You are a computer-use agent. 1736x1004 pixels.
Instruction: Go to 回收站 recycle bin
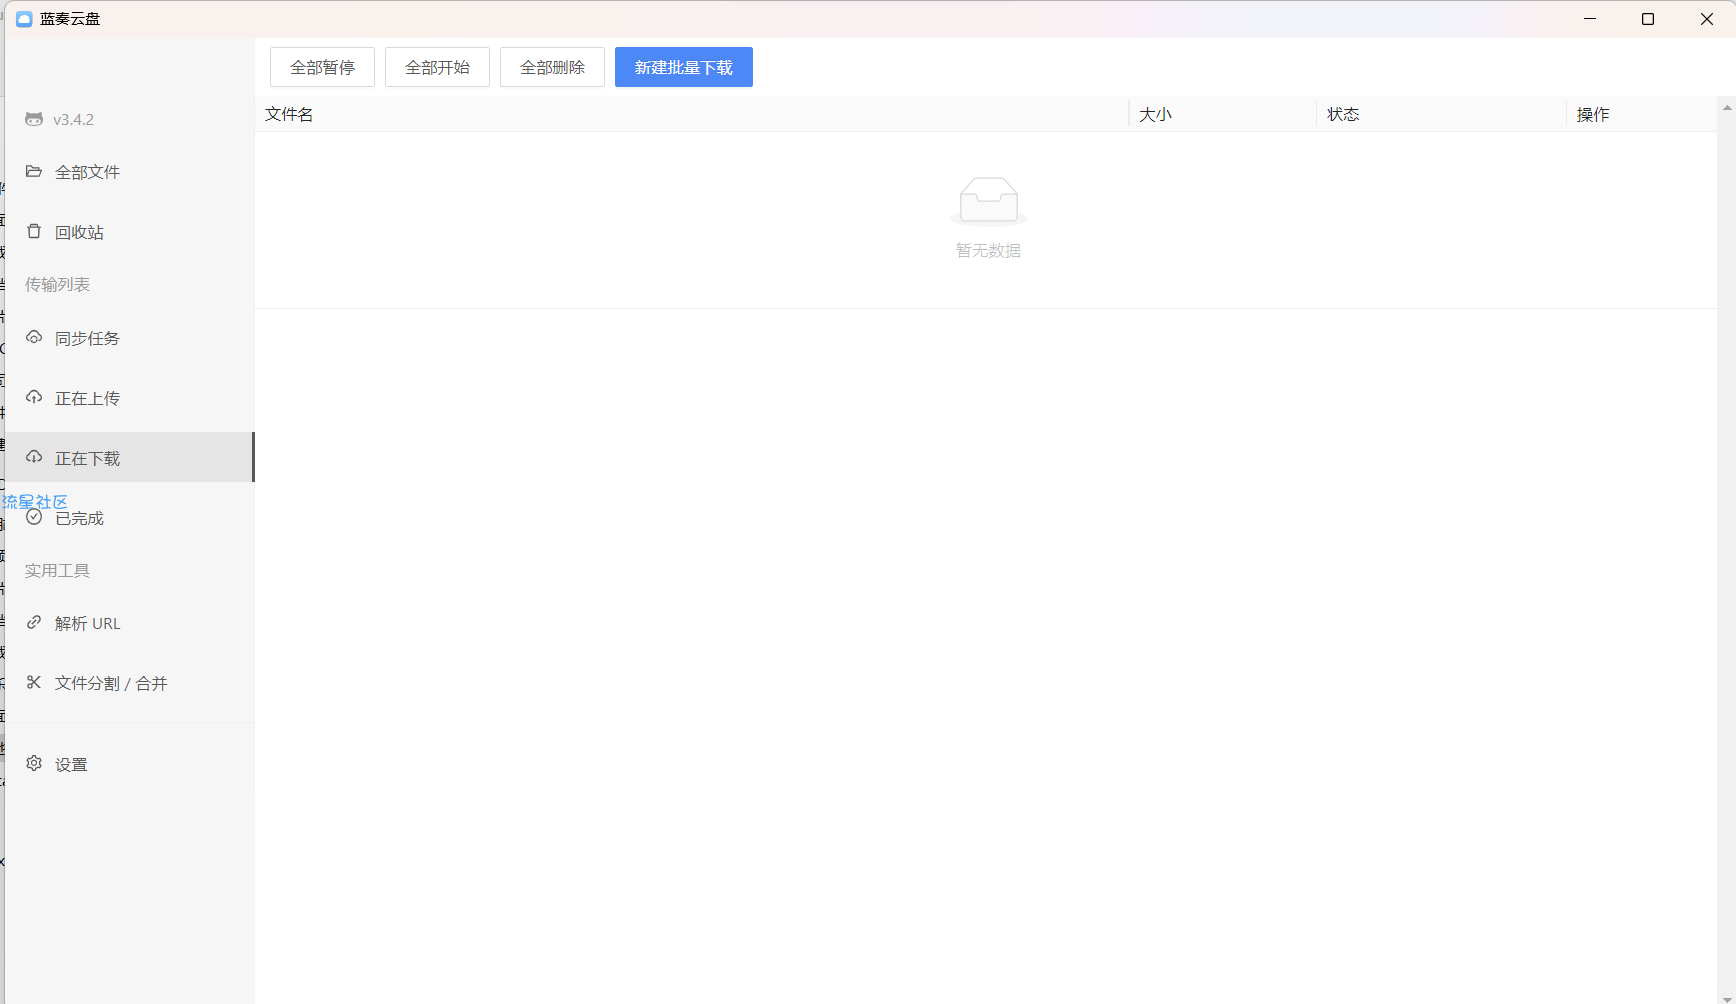[130, 232]
